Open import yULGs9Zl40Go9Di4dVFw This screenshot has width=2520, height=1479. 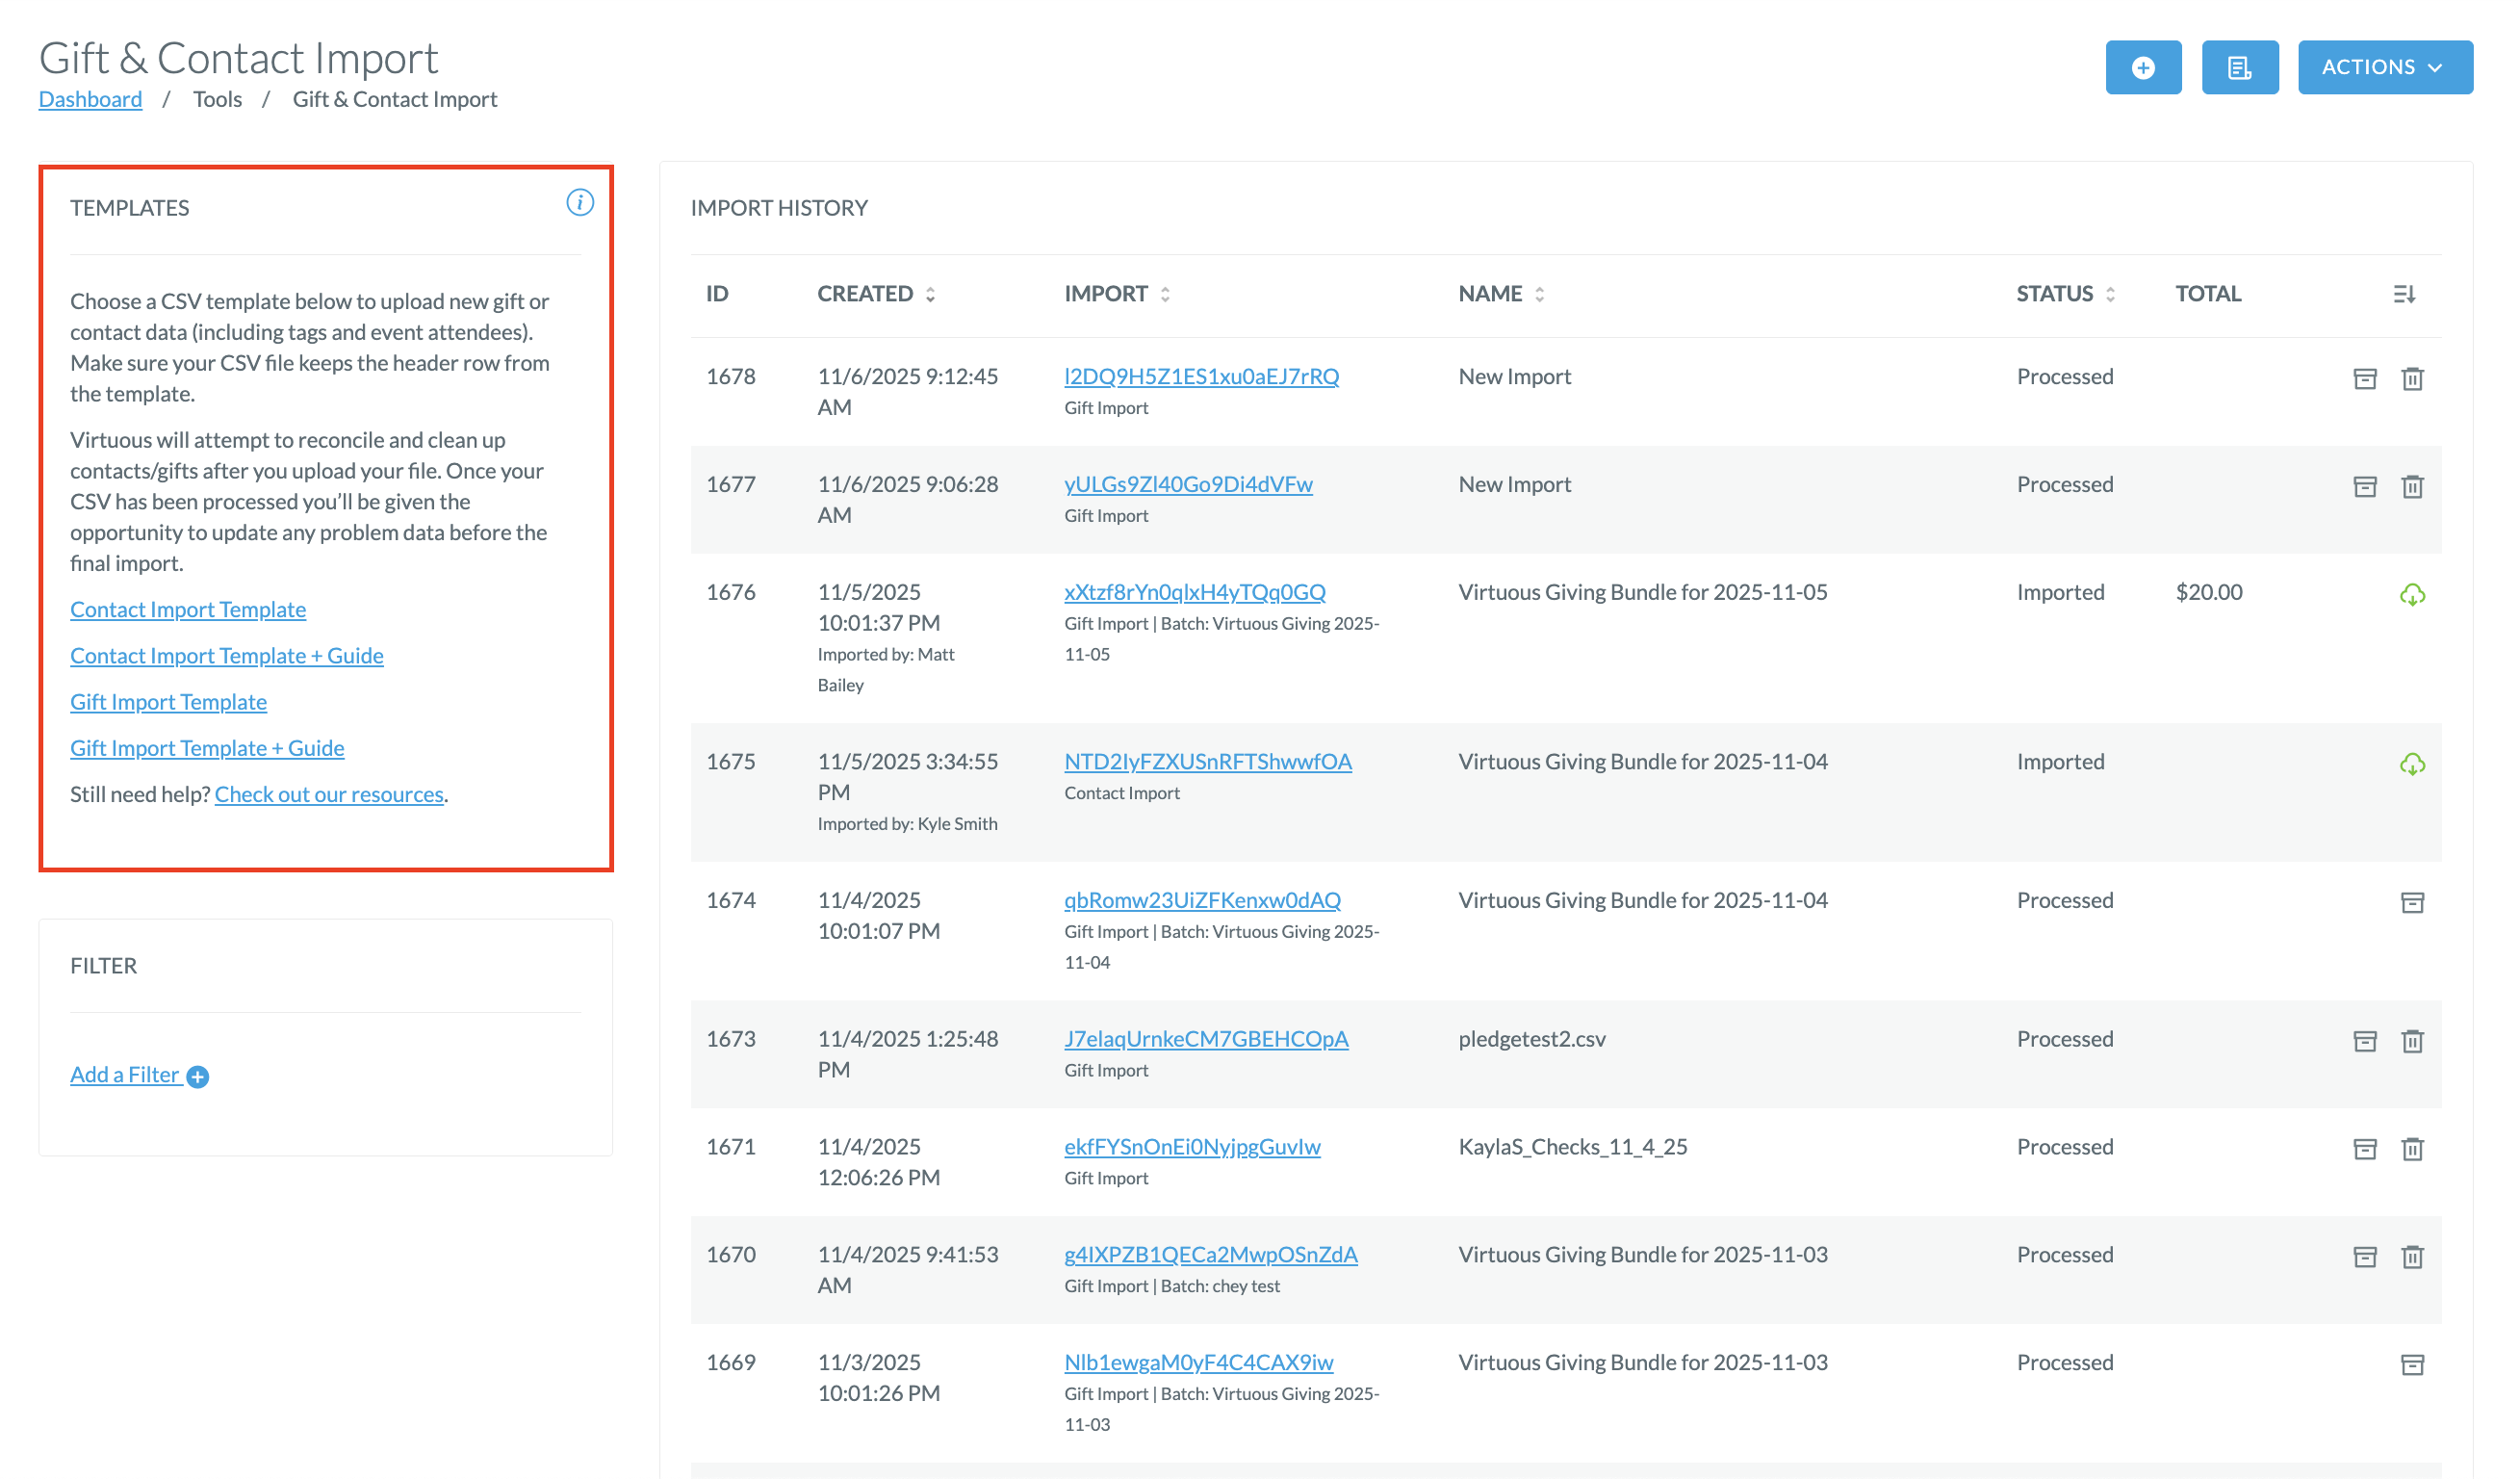1188,484
